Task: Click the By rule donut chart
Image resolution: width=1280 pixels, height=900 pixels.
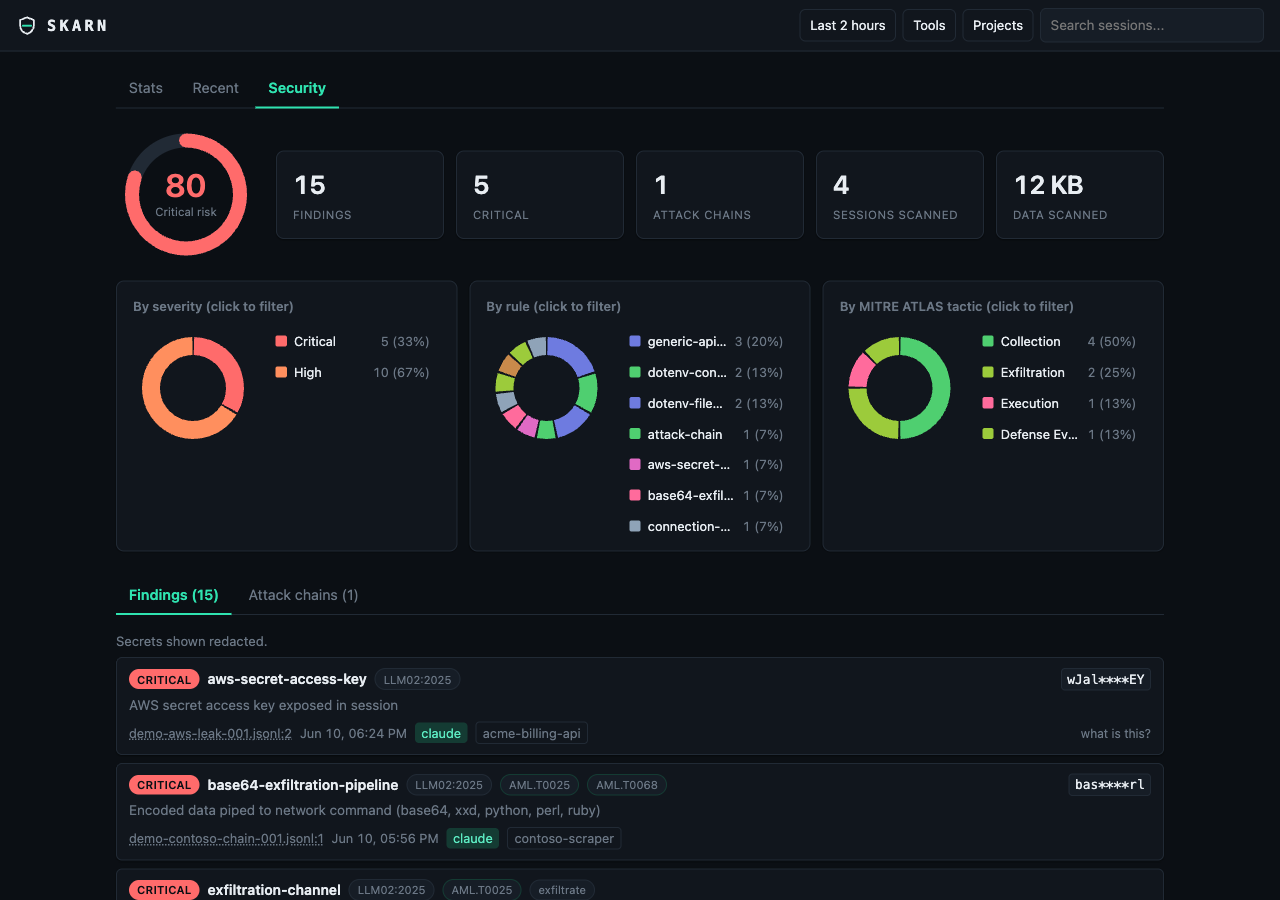Action: pos(546,388)
